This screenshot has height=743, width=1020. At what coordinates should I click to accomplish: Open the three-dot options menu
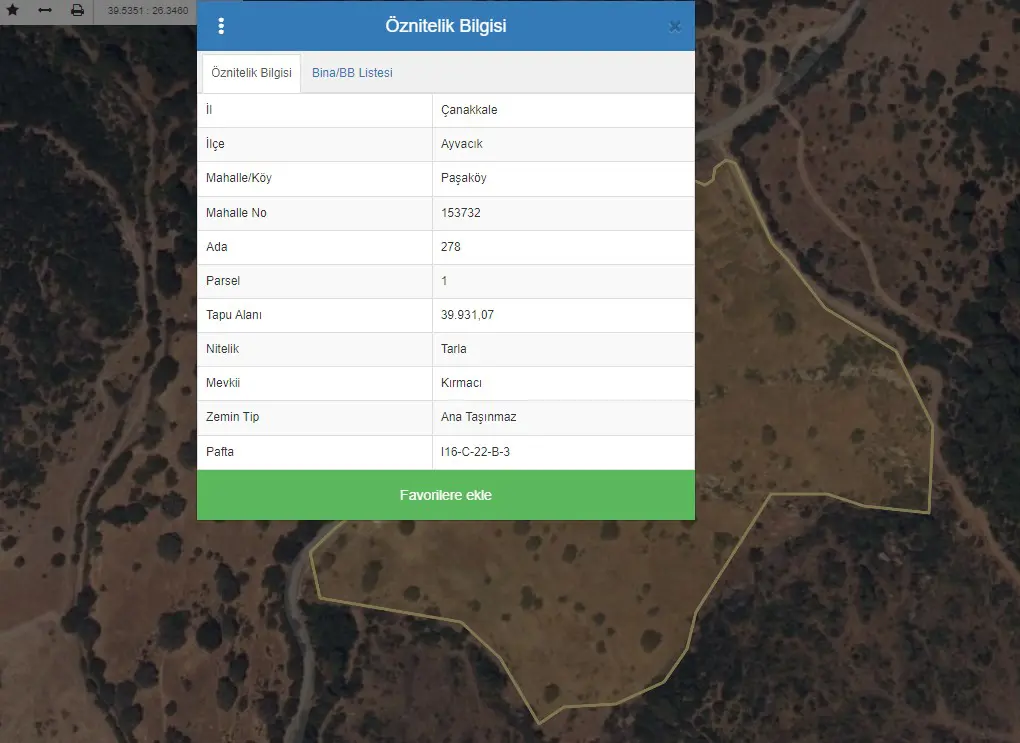pos(221,26)
